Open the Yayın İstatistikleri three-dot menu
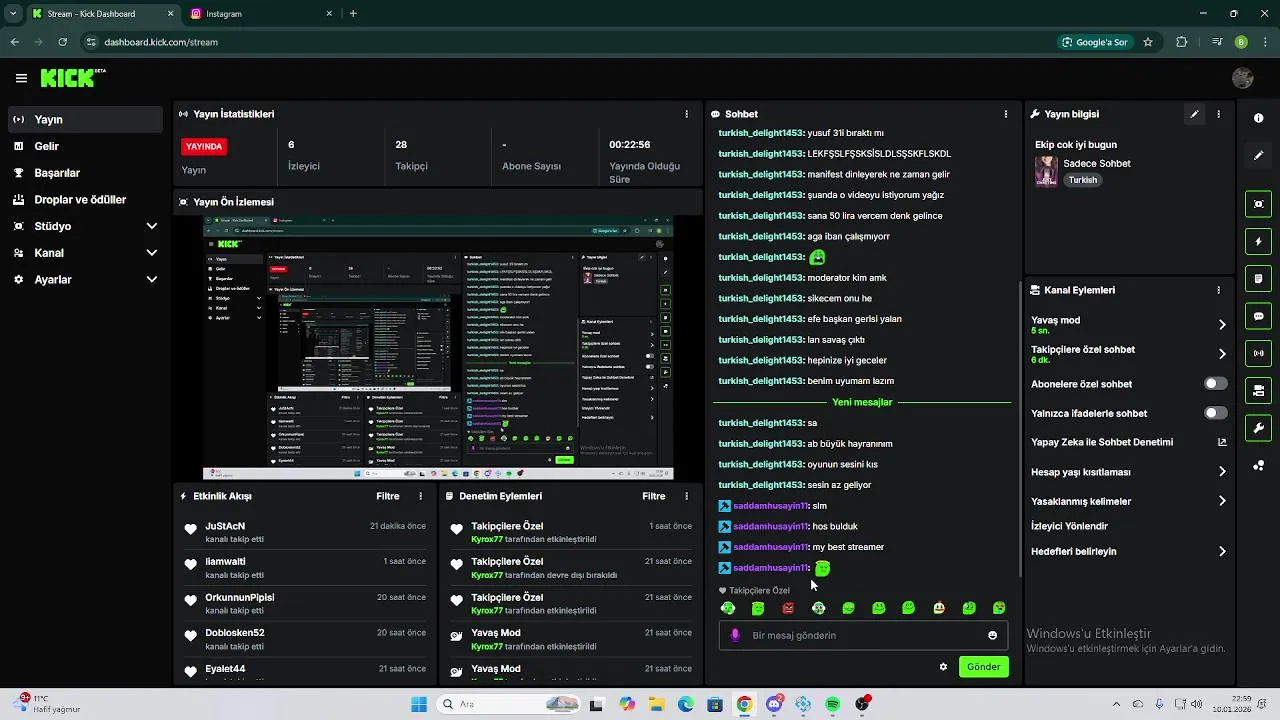The height and width of the screenshot is (720, 1280). (686, 114)
